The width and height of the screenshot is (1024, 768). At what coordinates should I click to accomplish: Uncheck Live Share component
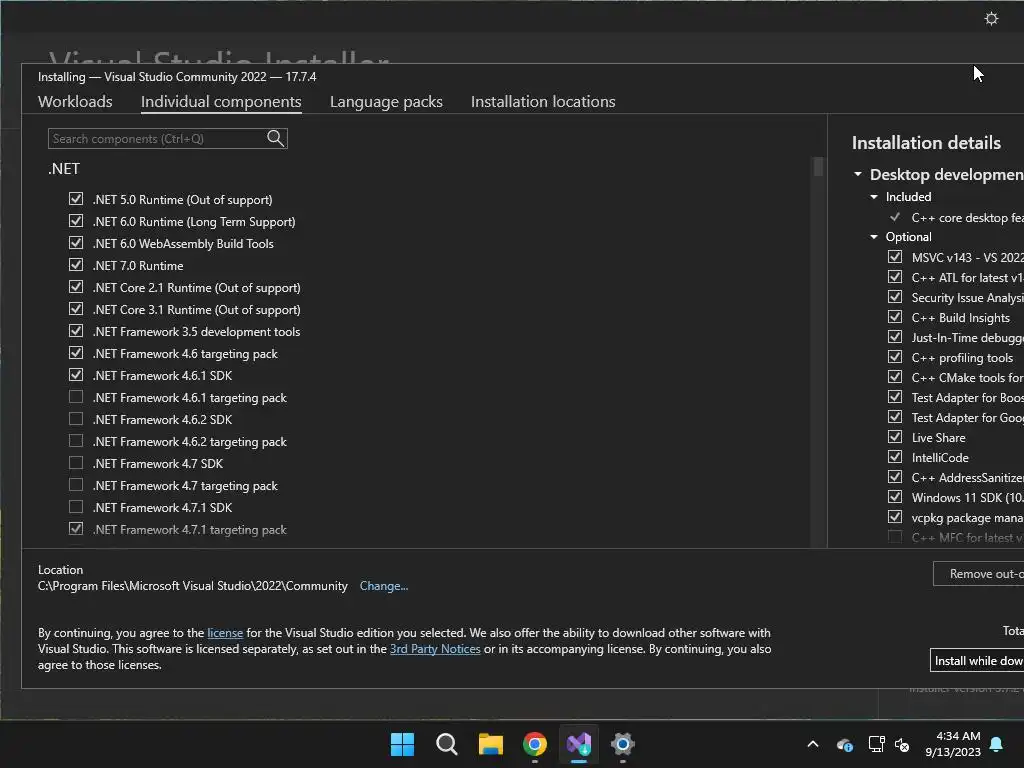click(x=895, y=437)
